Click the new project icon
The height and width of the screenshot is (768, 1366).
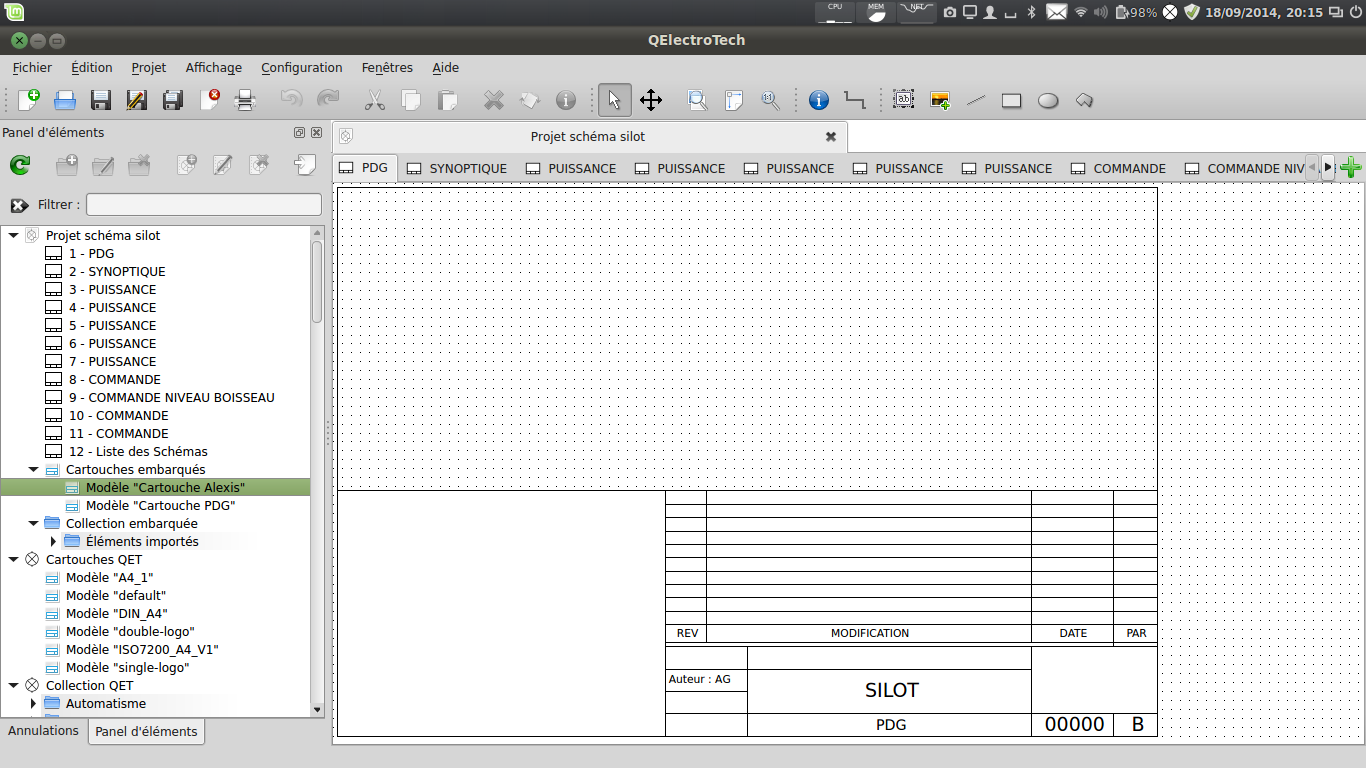tap(29, 100)
